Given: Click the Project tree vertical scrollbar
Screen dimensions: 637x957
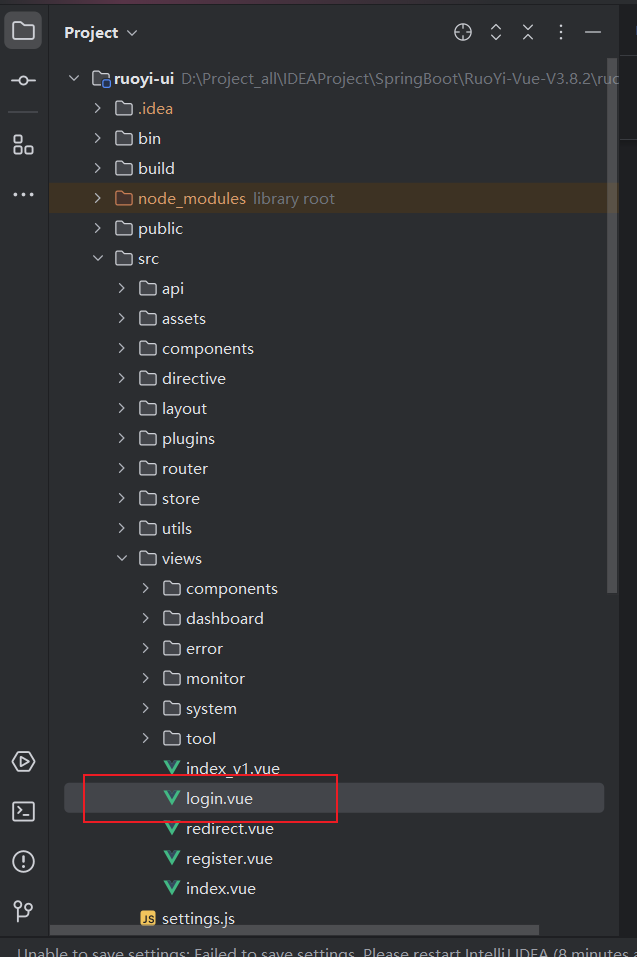Looking at the screenshot, I should 612,330.
